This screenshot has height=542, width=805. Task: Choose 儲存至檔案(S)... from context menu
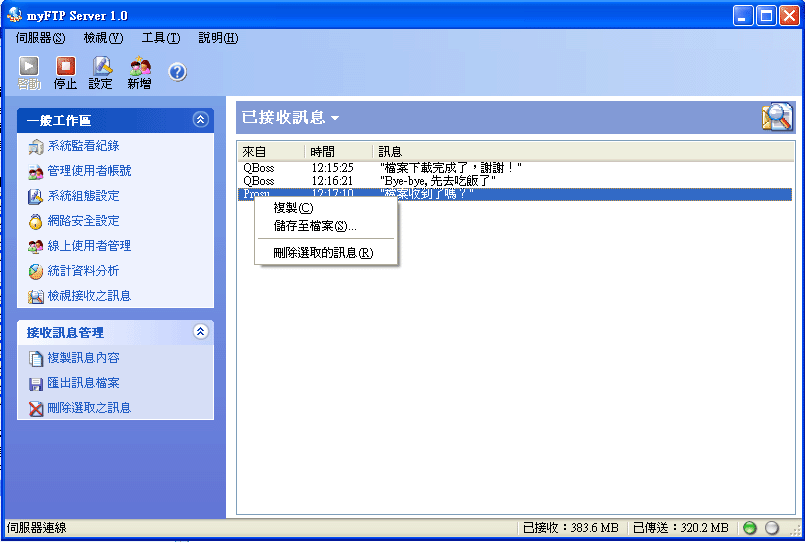pos(326,226)
